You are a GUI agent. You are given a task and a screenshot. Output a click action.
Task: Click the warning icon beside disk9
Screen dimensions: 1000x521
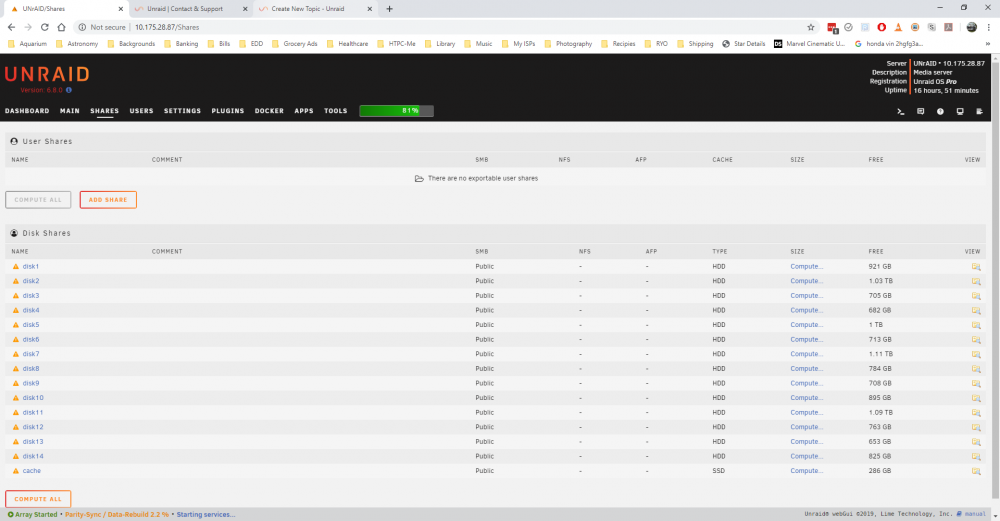tap(16, 383)
